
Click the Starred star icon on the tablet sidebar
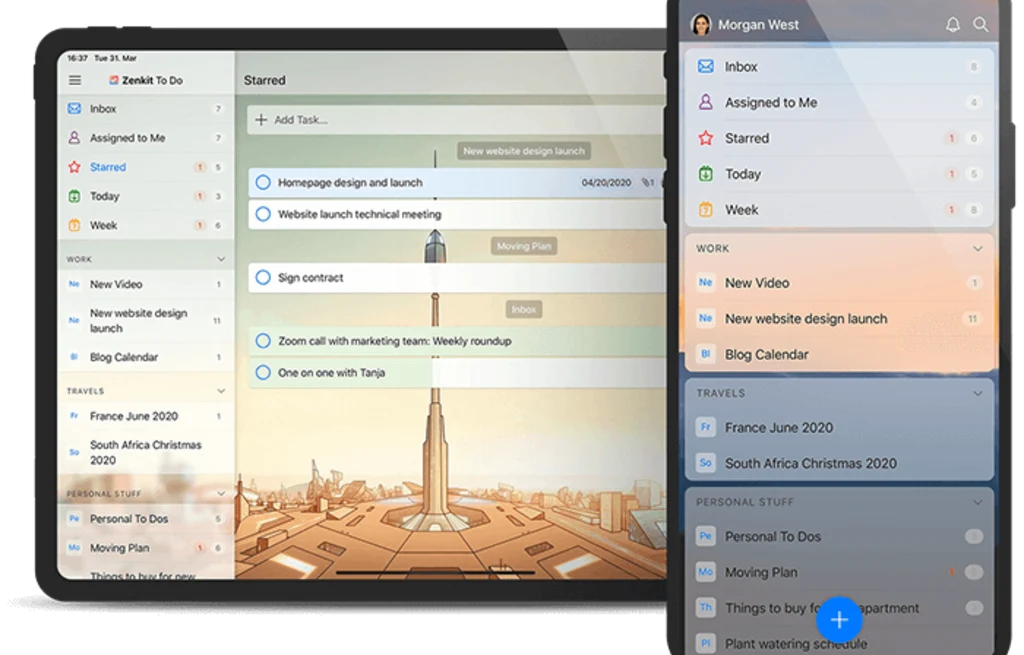(x=74, y=167)
